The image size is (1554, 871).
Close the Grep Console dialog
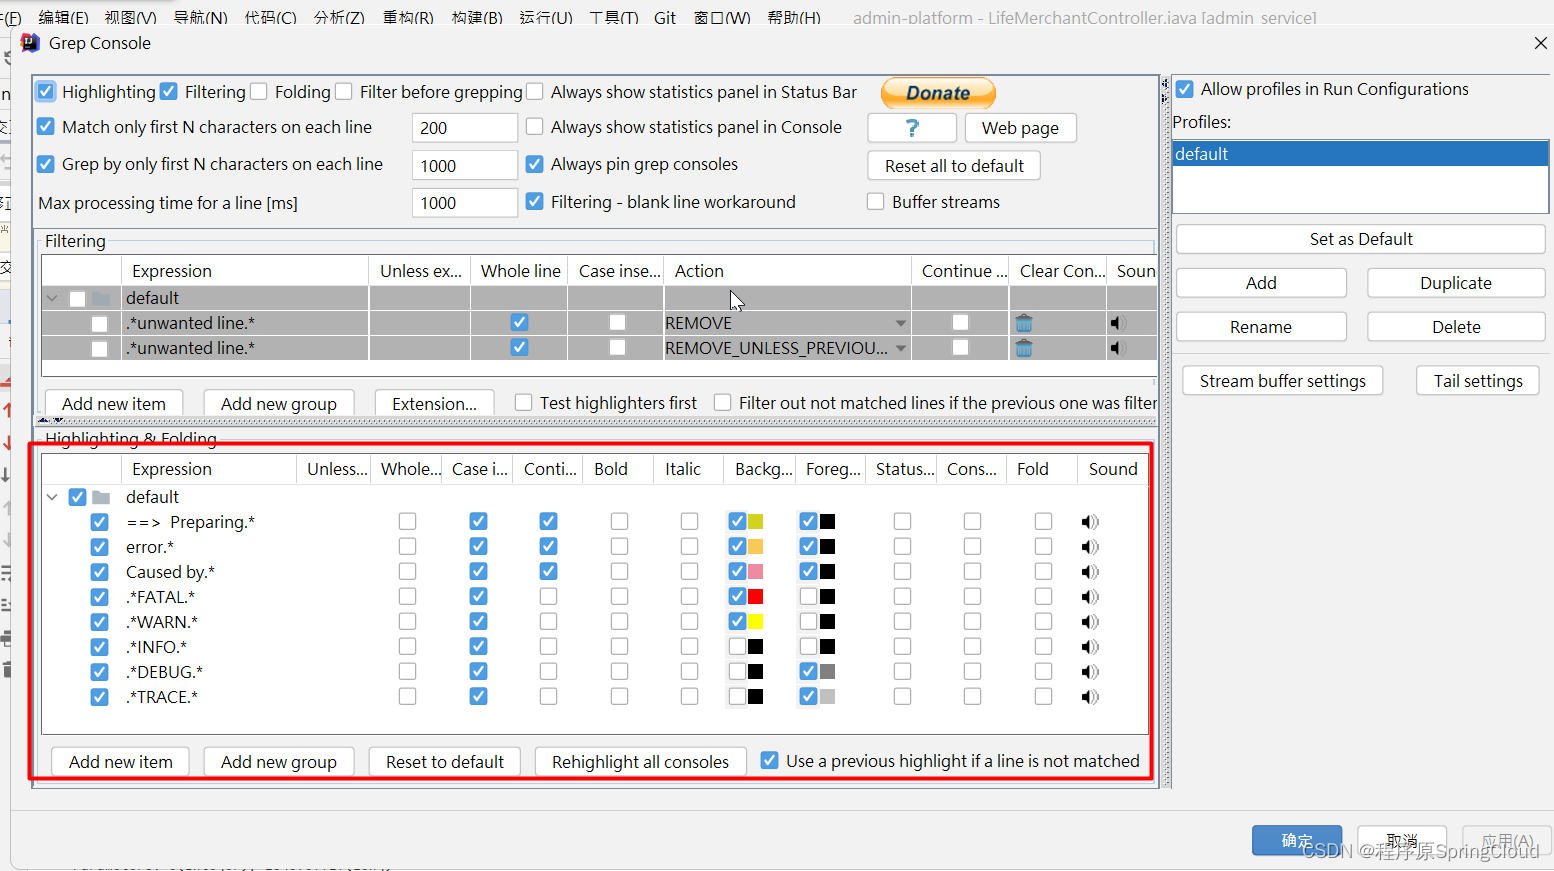(1540, 43)
